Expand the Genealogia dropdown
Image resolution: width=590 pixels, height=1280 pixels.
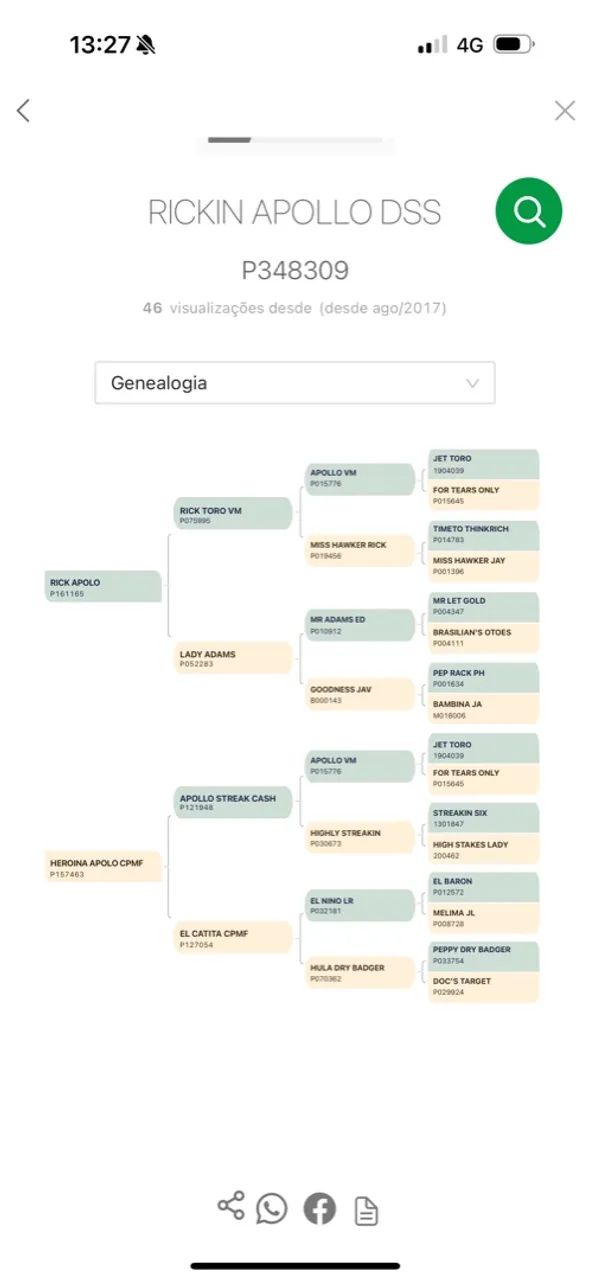coord(295,383)
